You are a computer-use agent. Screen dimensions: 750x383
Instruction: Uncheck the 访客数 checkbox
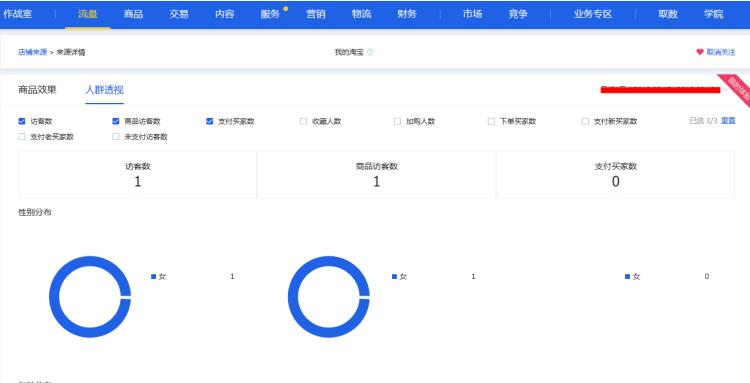click(x=22, y=121)
